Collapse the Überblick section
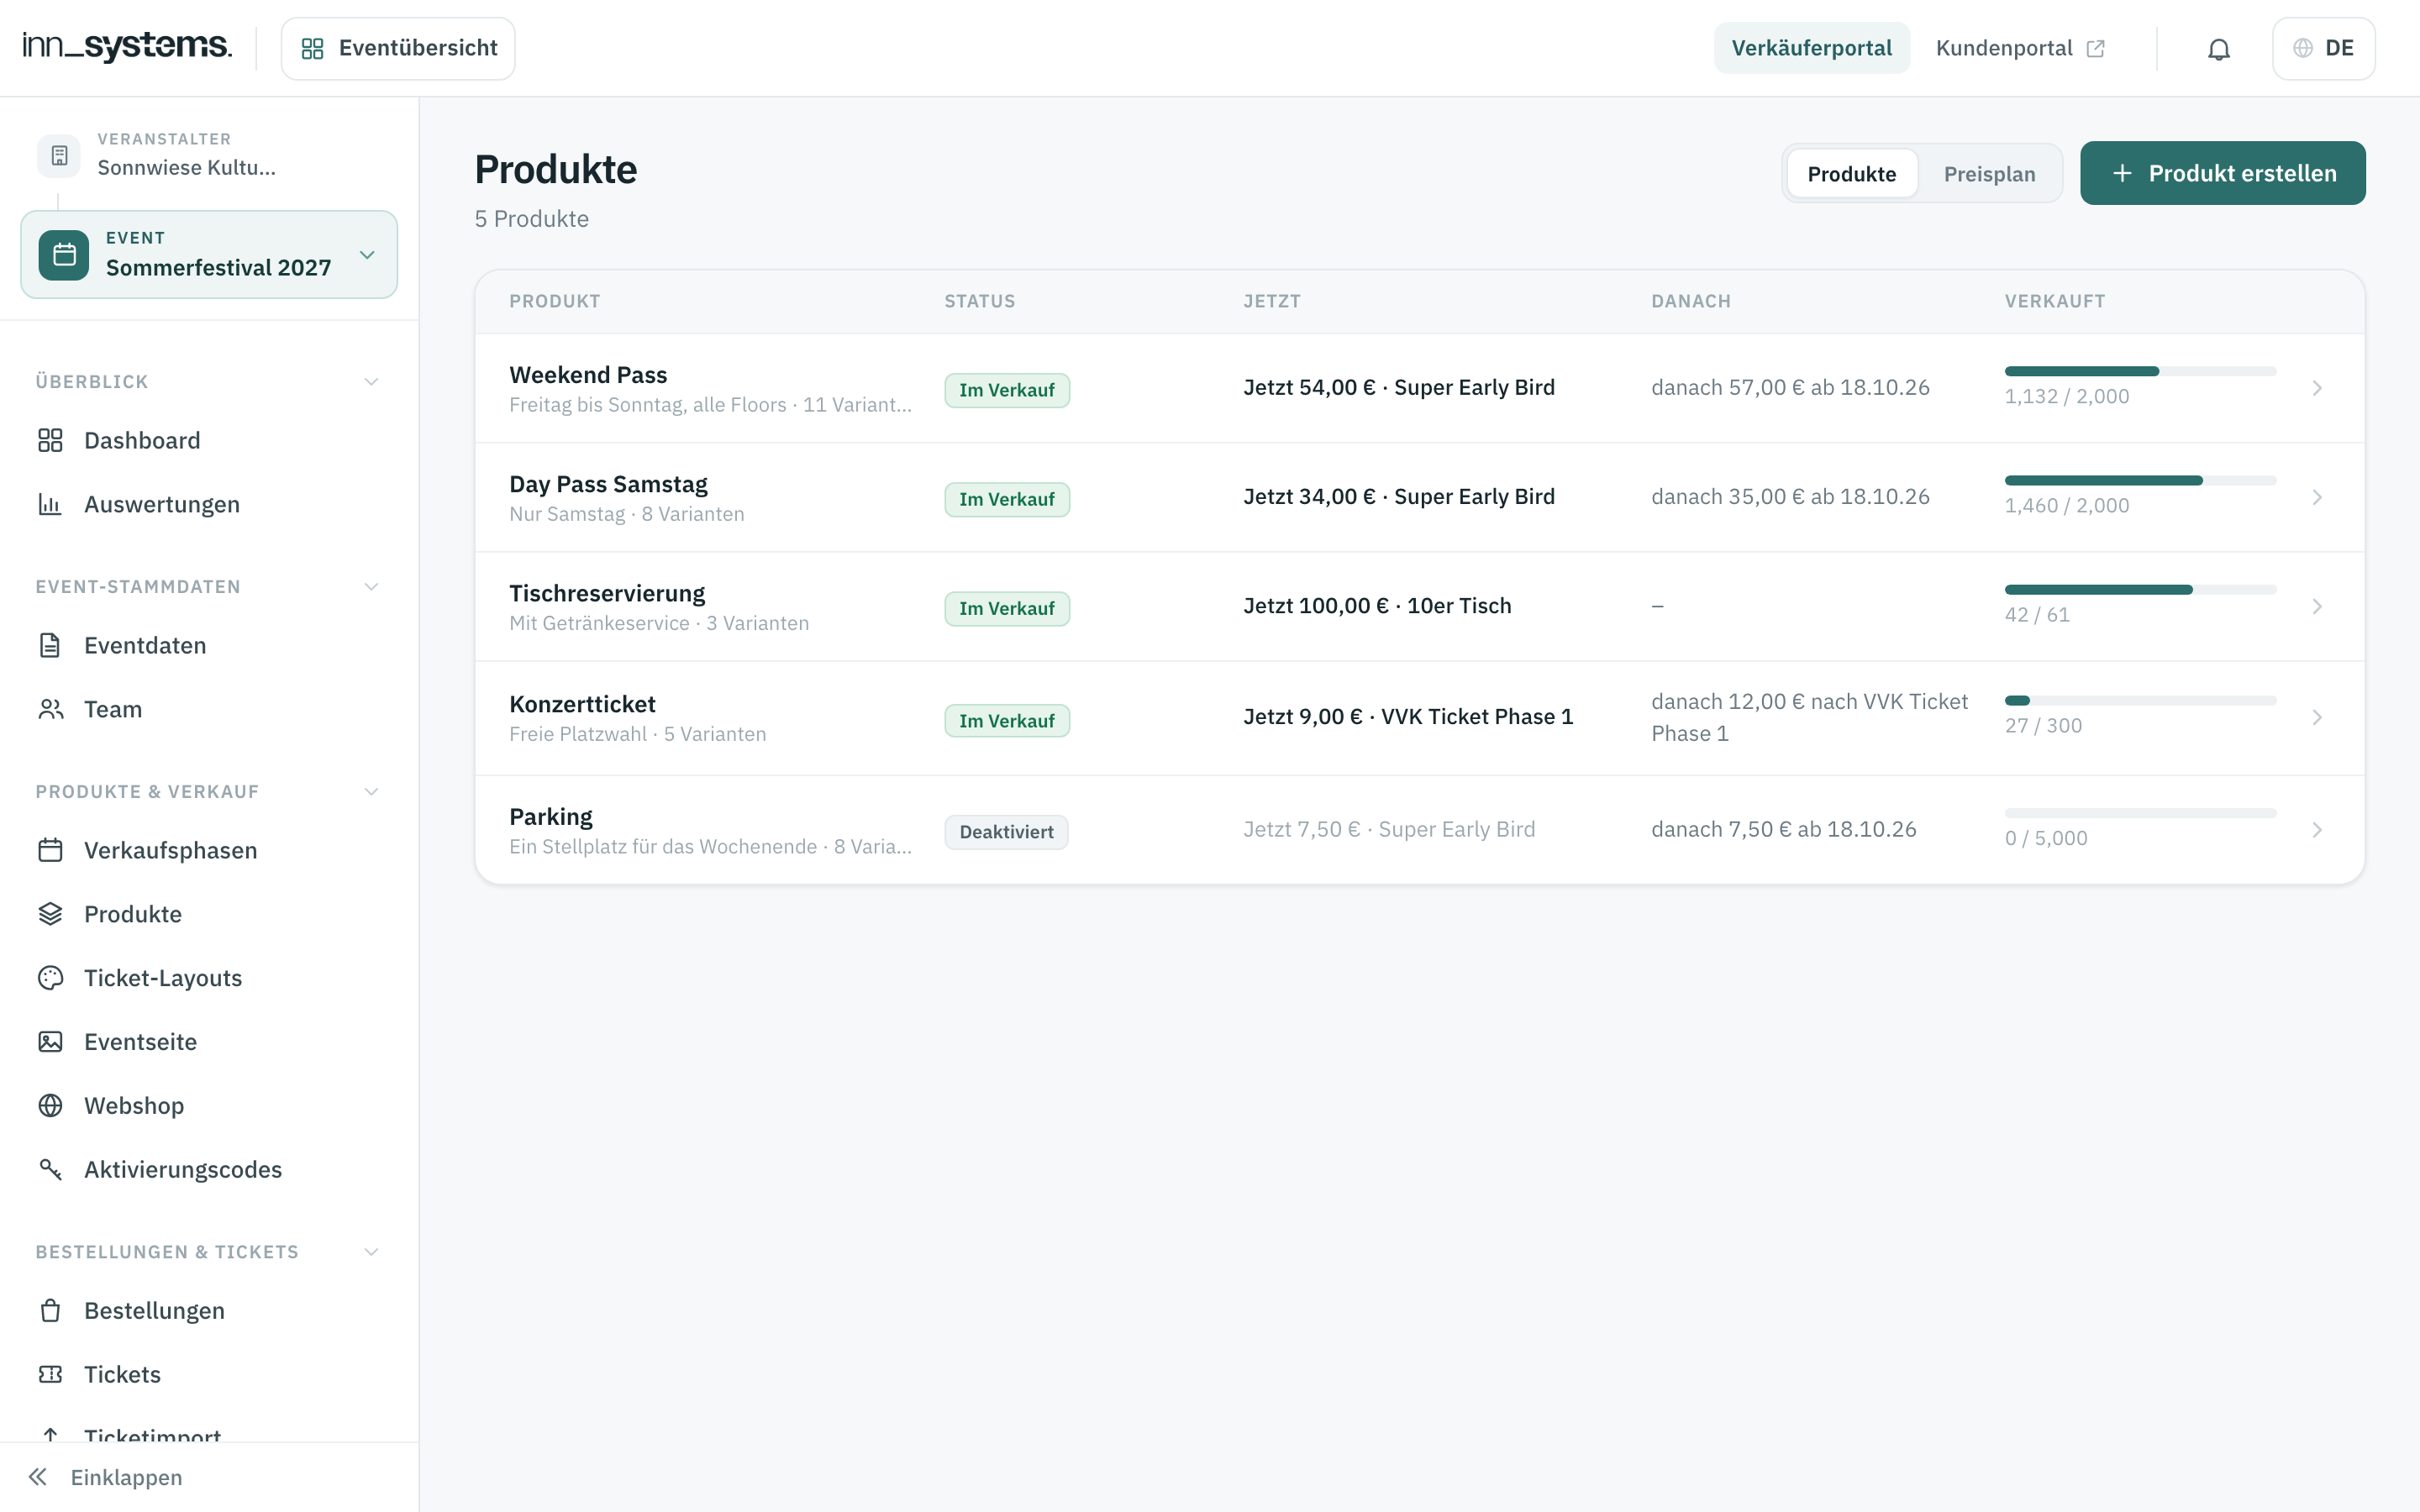 (x=371, y=382)
